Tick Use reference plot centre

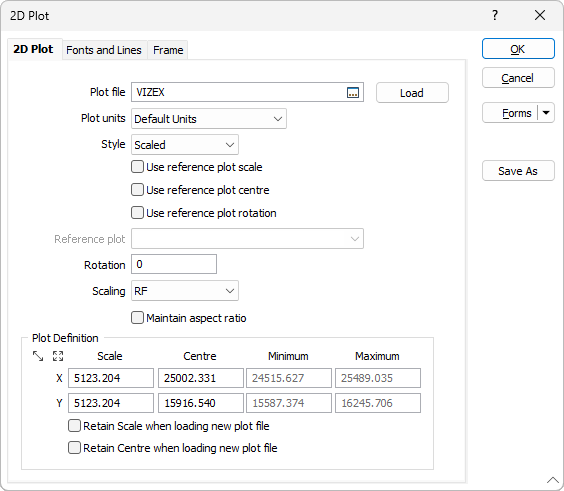click(137, 190)
